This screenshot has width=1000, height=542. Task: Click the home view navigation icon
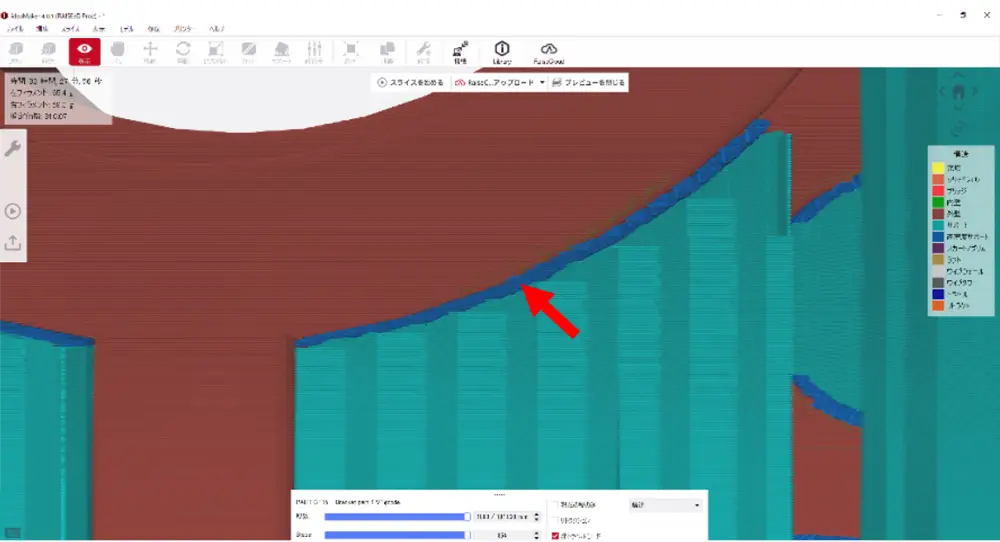[x=958, y=91]
